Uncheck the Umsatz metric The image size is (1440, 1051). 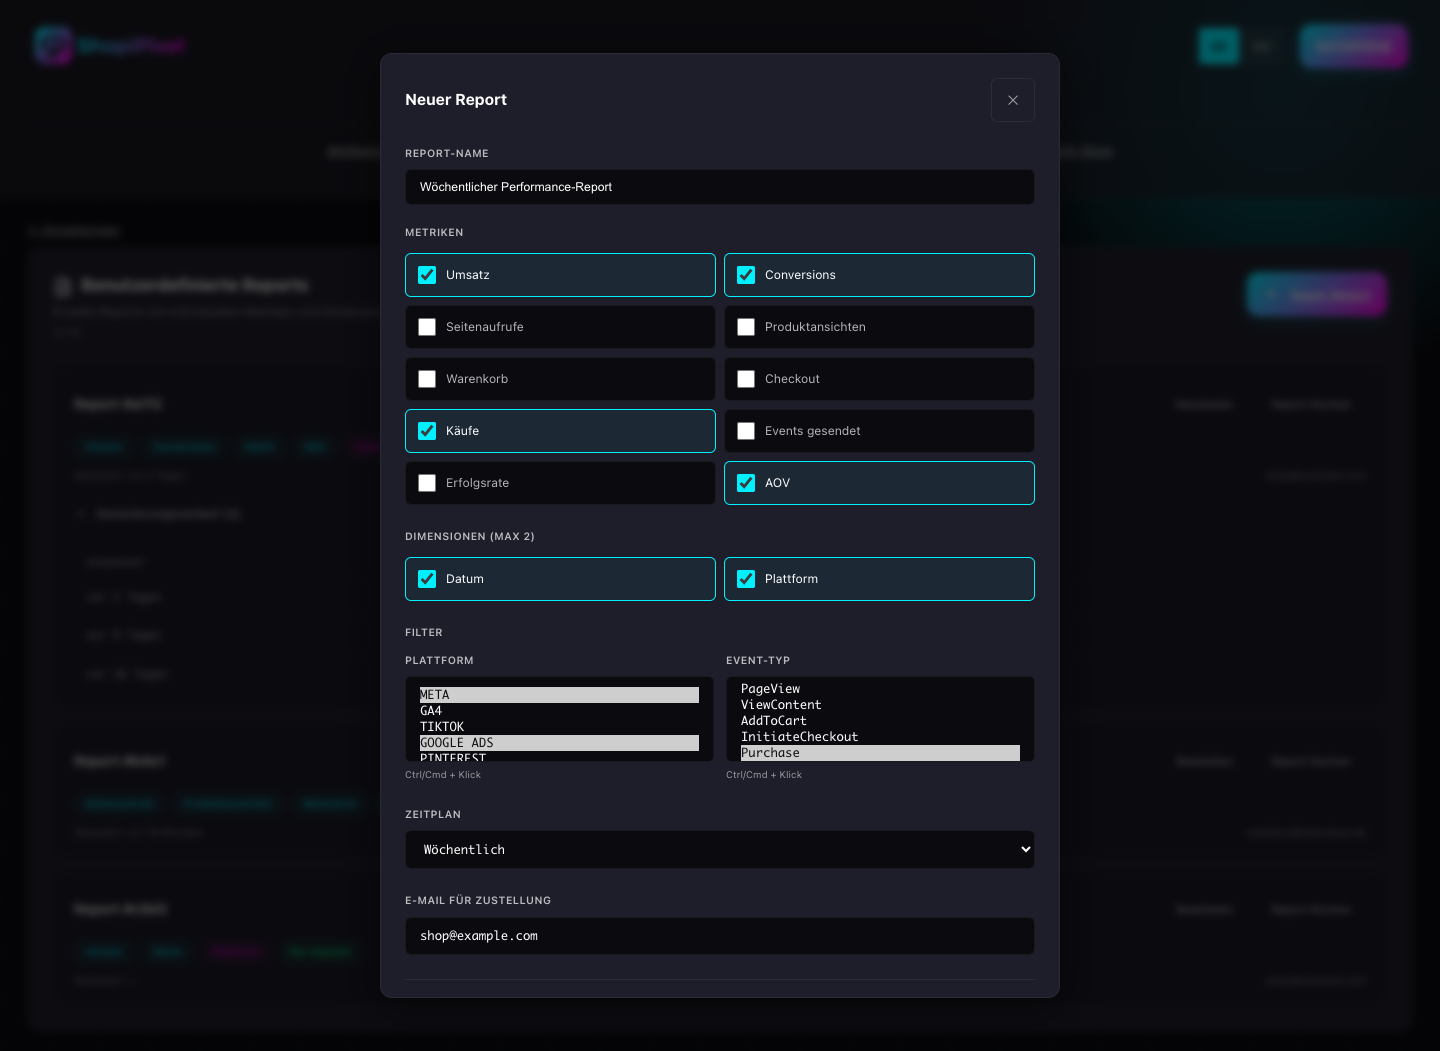click(427, 275)
